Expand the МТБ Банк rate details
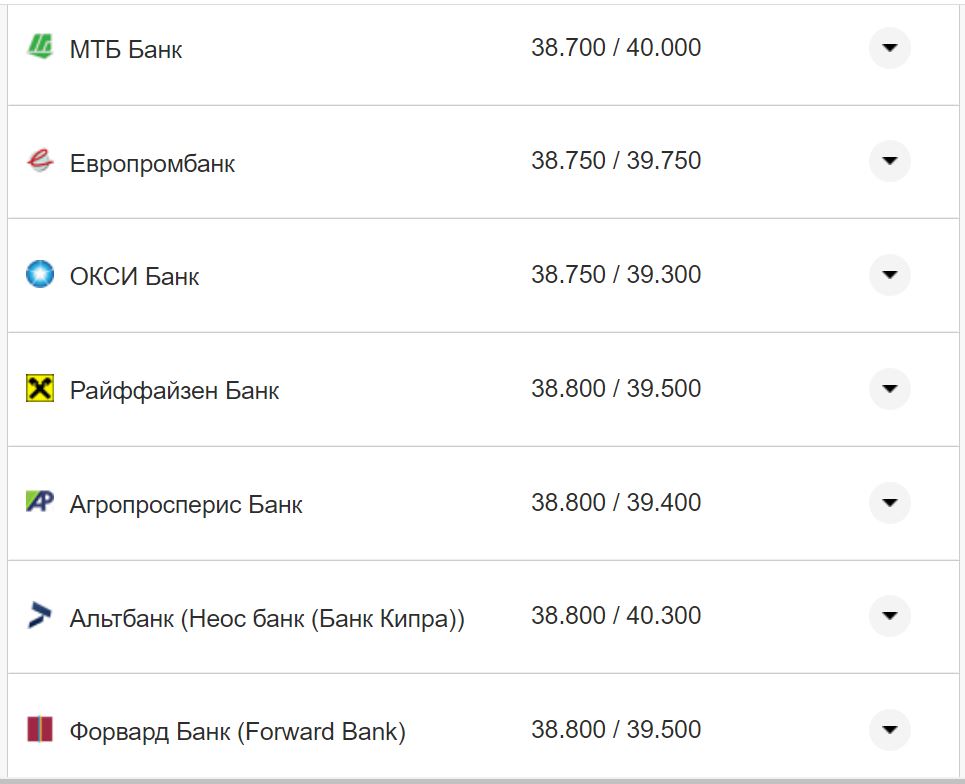Image resolution: width=965 pixels, height=784 pixels. [889, 47]
